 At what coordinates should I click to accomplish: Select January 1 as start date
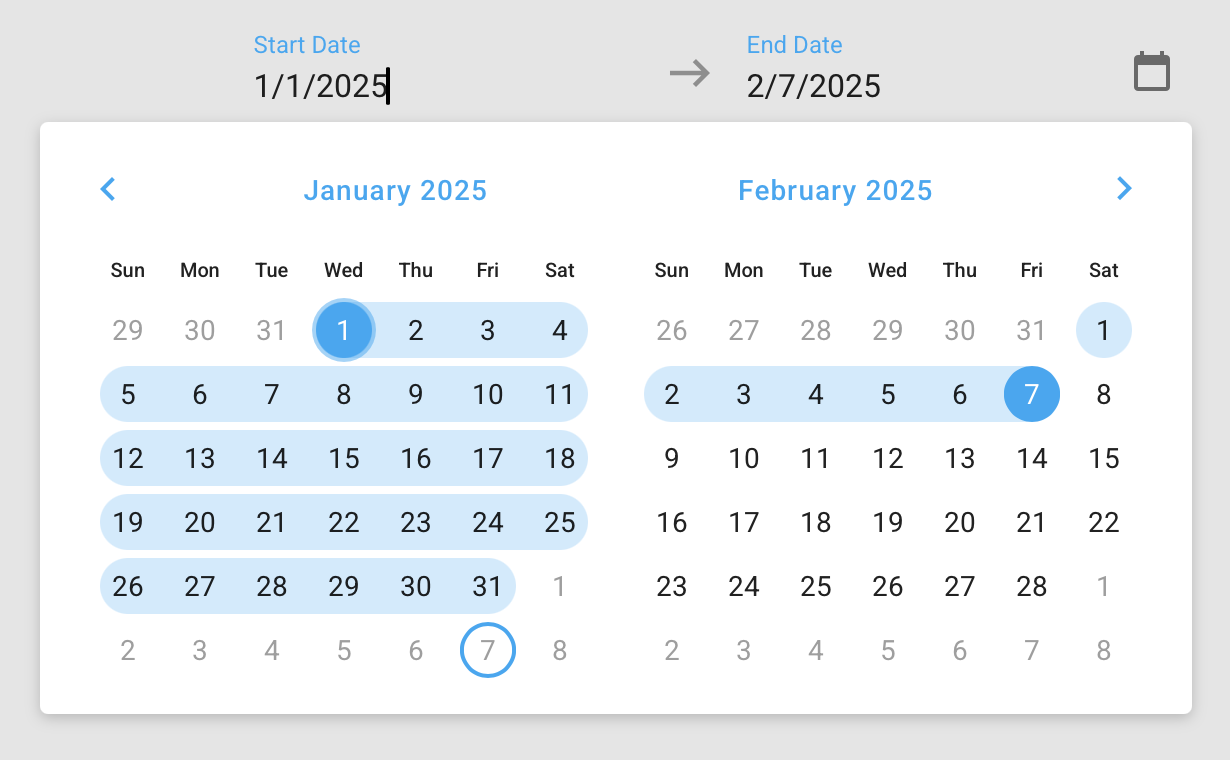pos(344,330)
